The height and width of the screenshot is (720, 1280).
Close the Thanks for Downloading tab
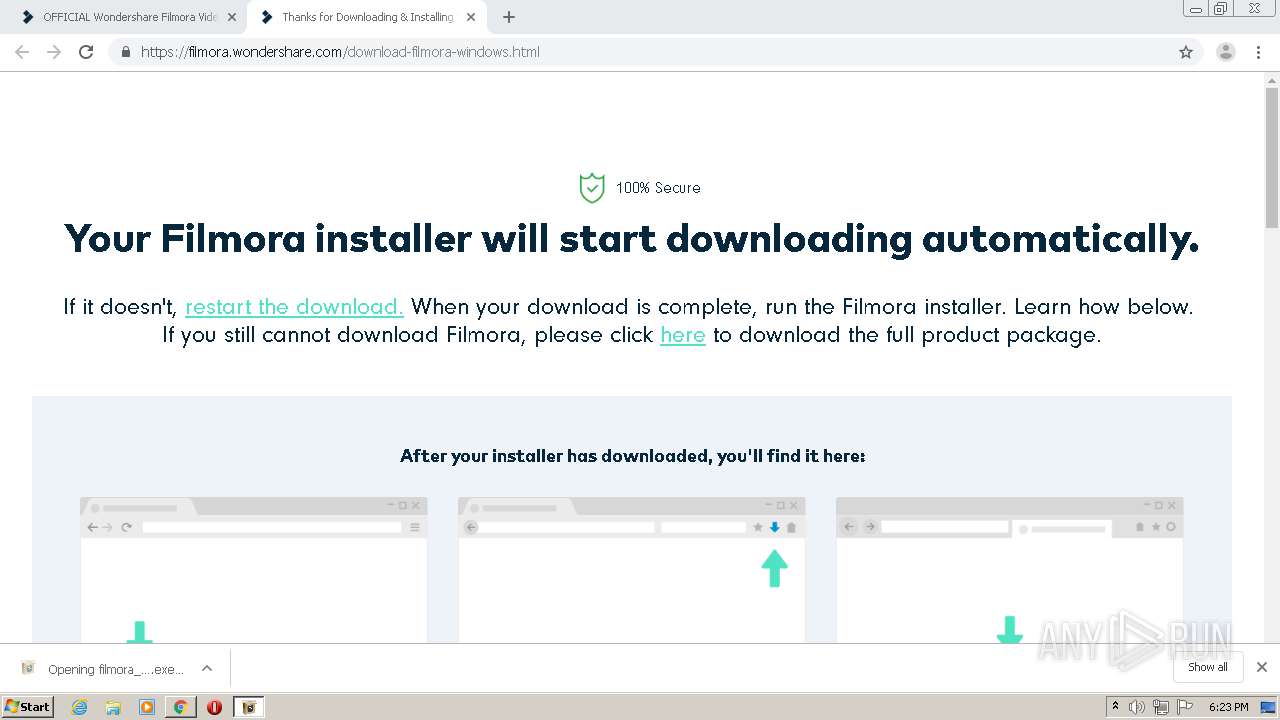pos(470,17)
